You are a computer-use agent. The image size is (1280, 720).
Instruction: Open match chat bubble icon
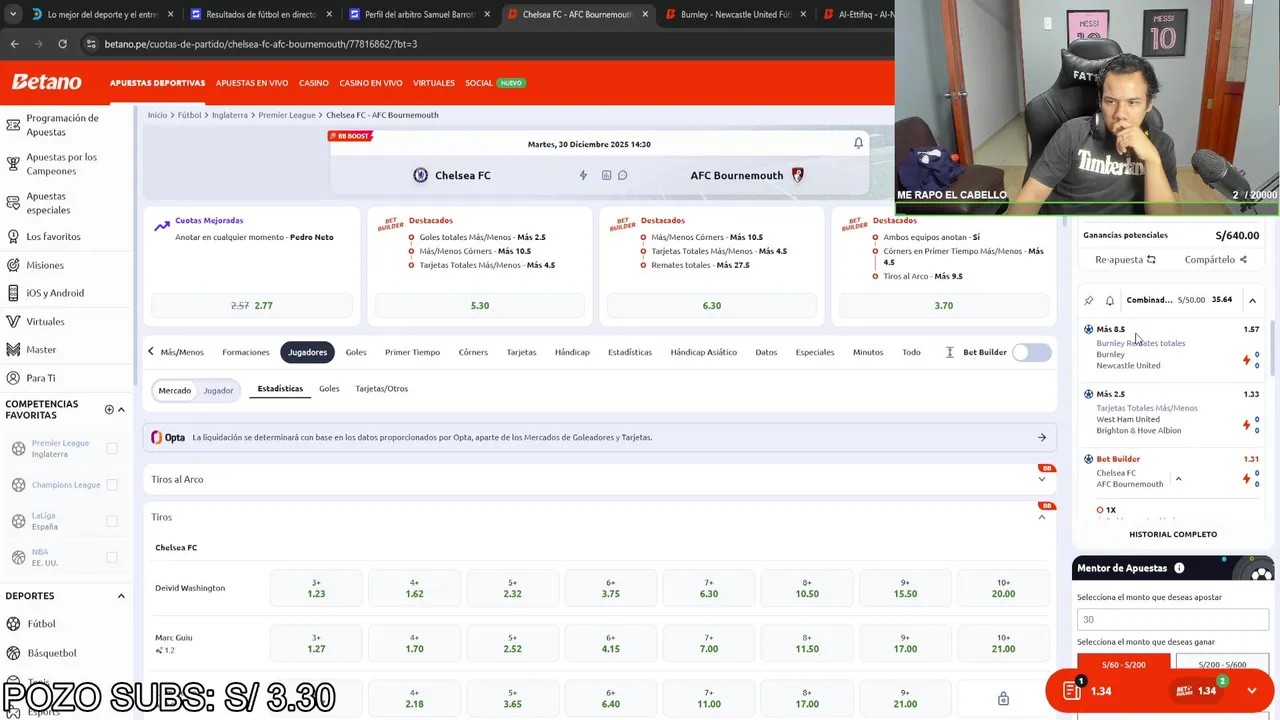pos(622,175)
